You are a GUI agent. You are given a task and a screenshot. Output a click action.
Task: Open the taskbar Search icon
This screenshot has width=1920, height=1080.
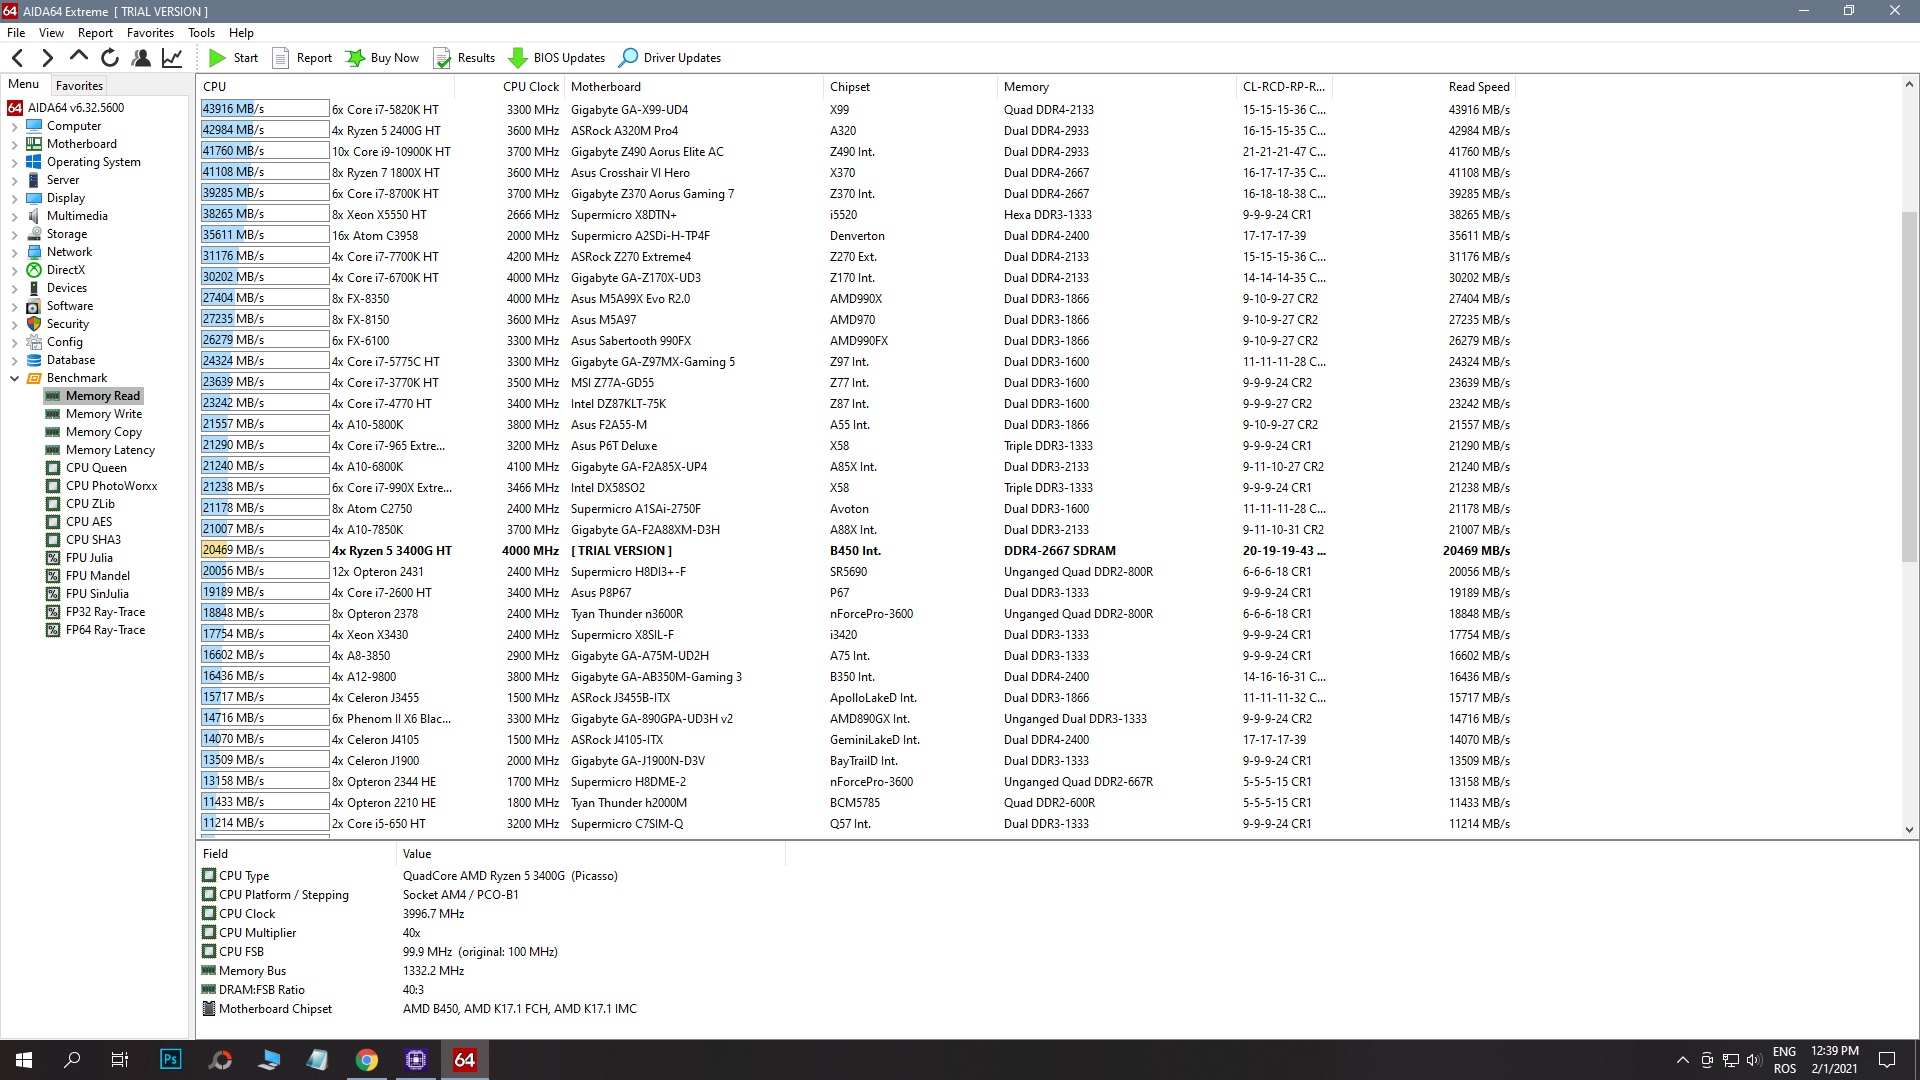pos(72,1060)
